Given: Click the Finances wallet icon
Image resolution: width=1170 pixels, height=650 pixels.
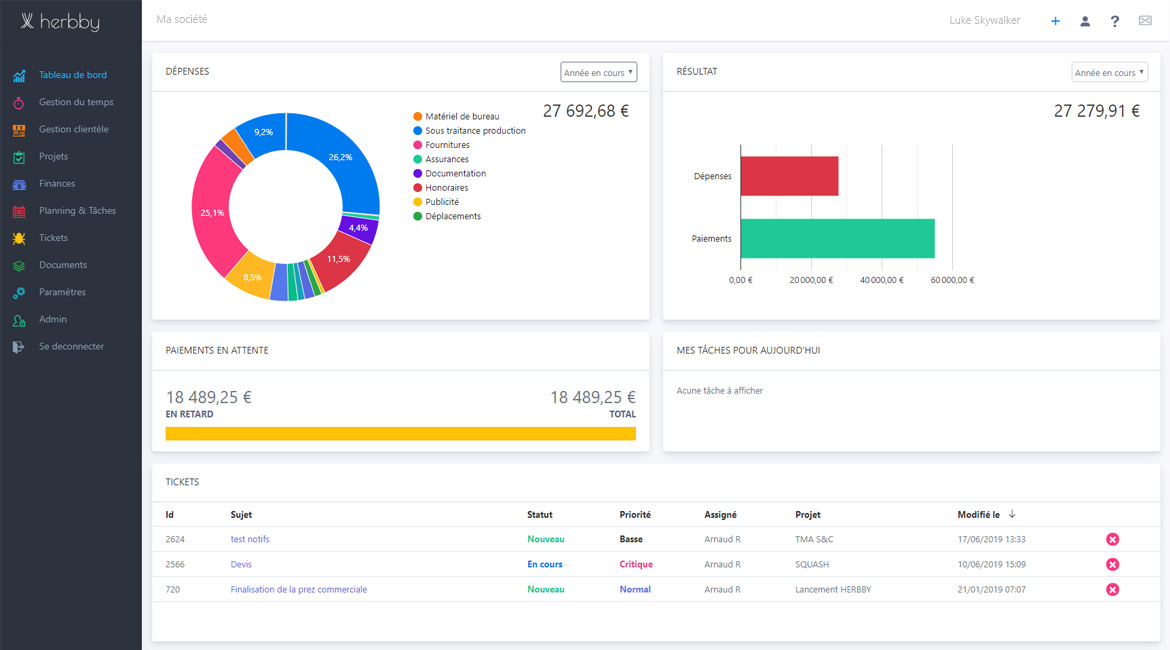Looking at the screenshot, I should (x=19, y=184).
